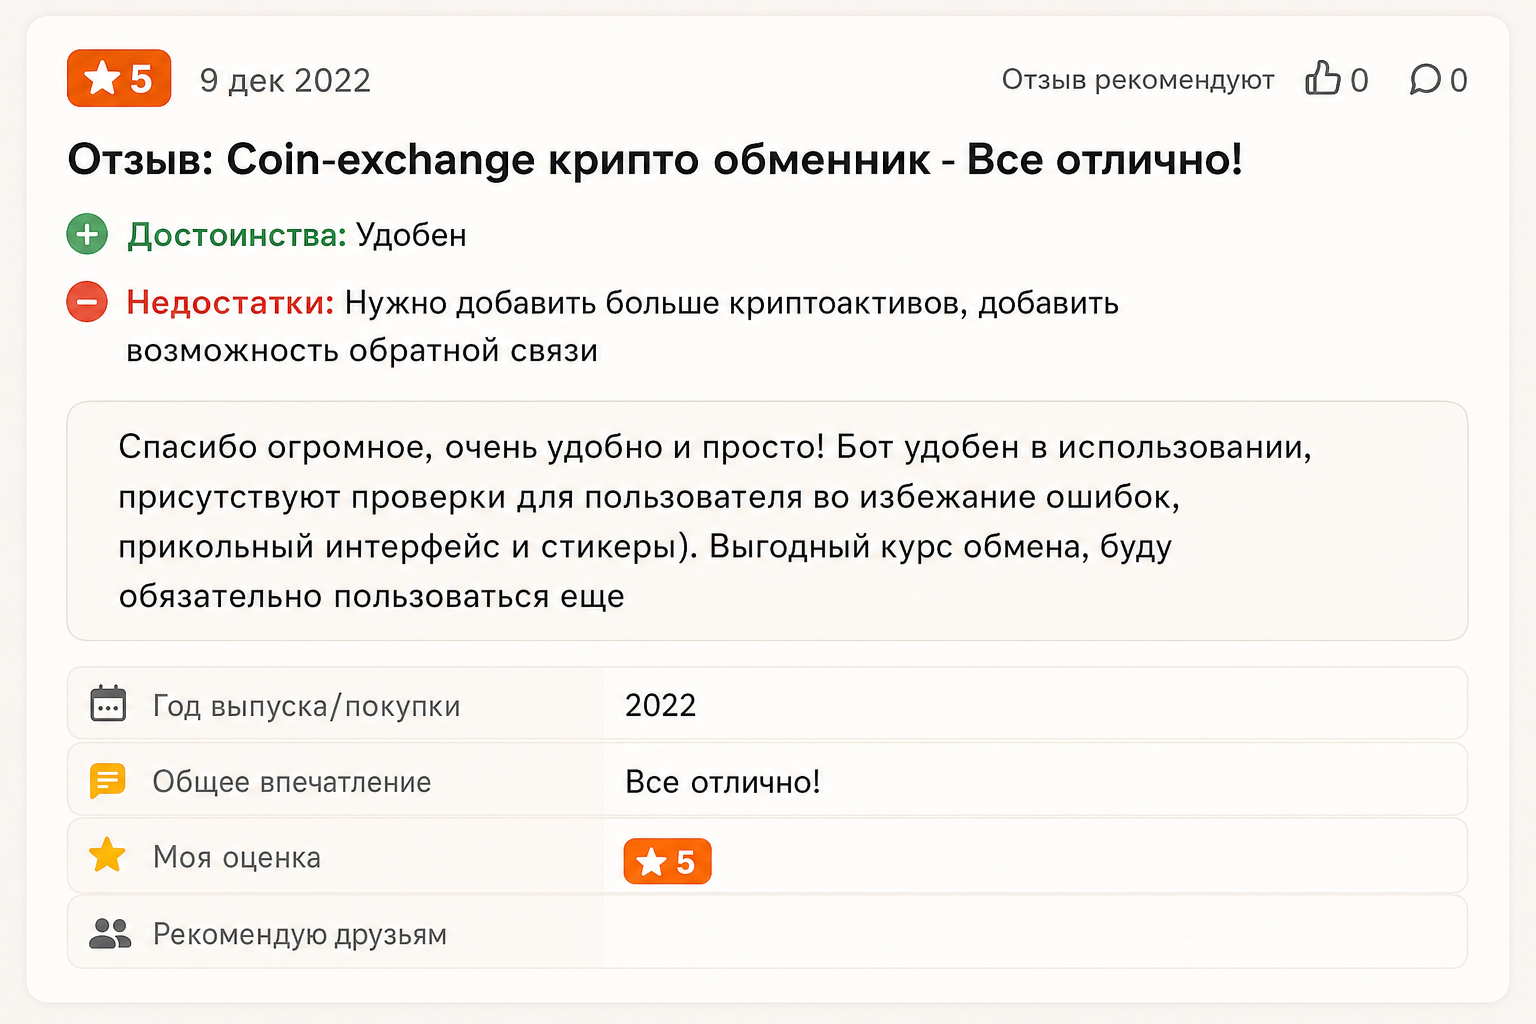Click the calendar icon by Год выпуска/покупки

(x=108, y=704)
